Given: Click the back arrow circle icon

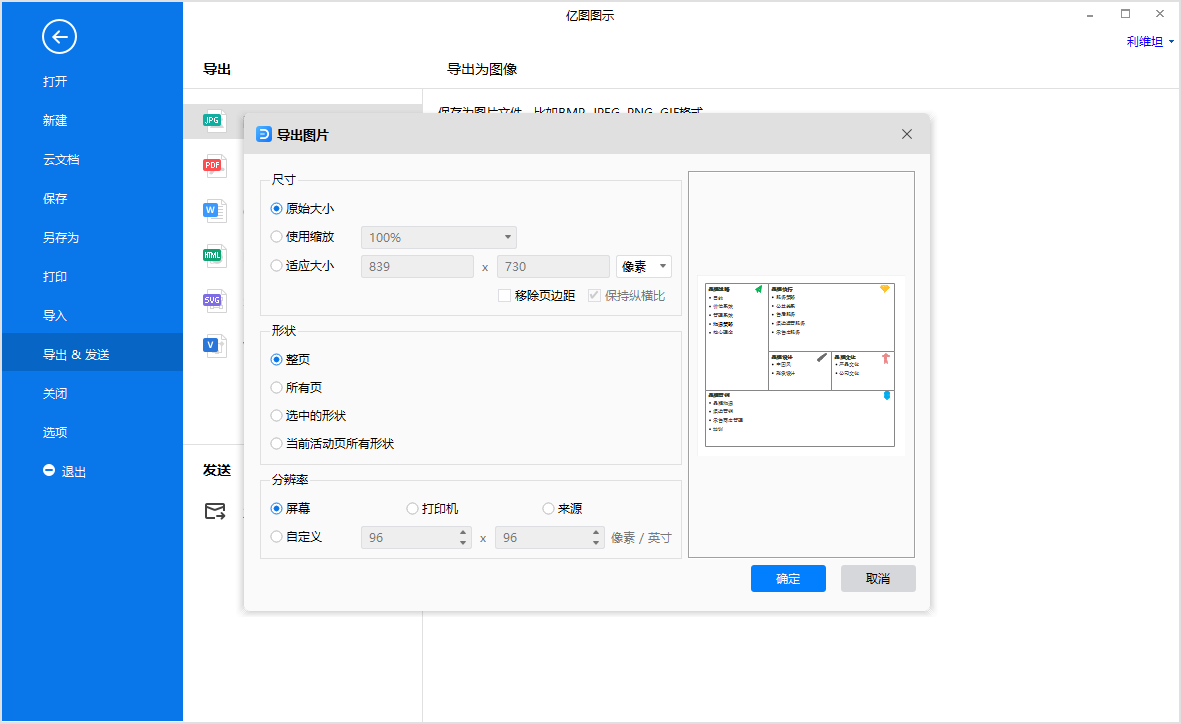Looking at the screenshot, I should point(59,36).
